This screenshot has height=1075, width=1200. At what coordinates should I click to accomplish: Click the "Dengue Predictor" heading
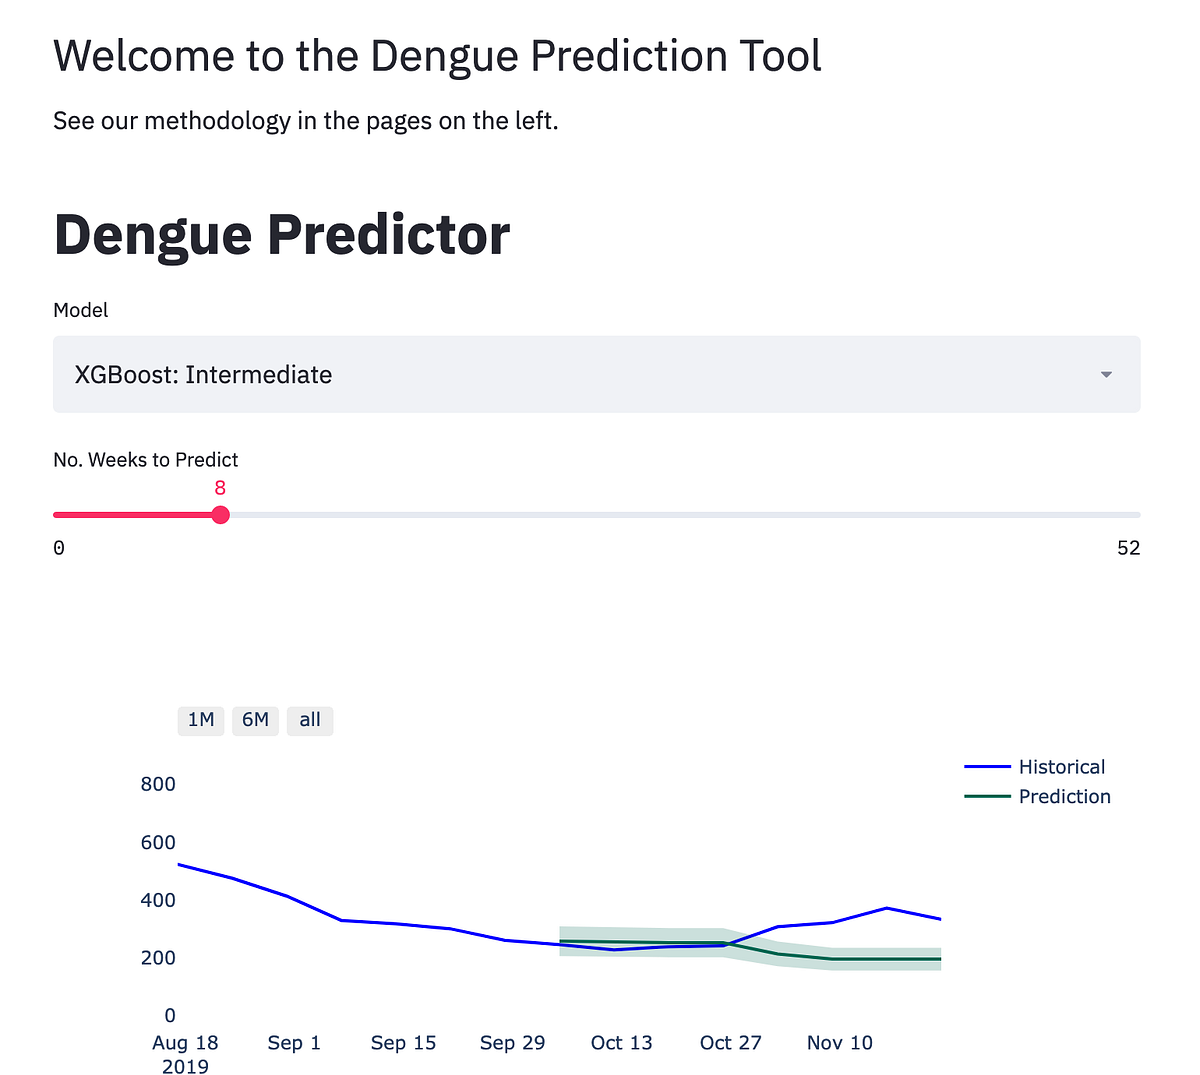(281, 234)
